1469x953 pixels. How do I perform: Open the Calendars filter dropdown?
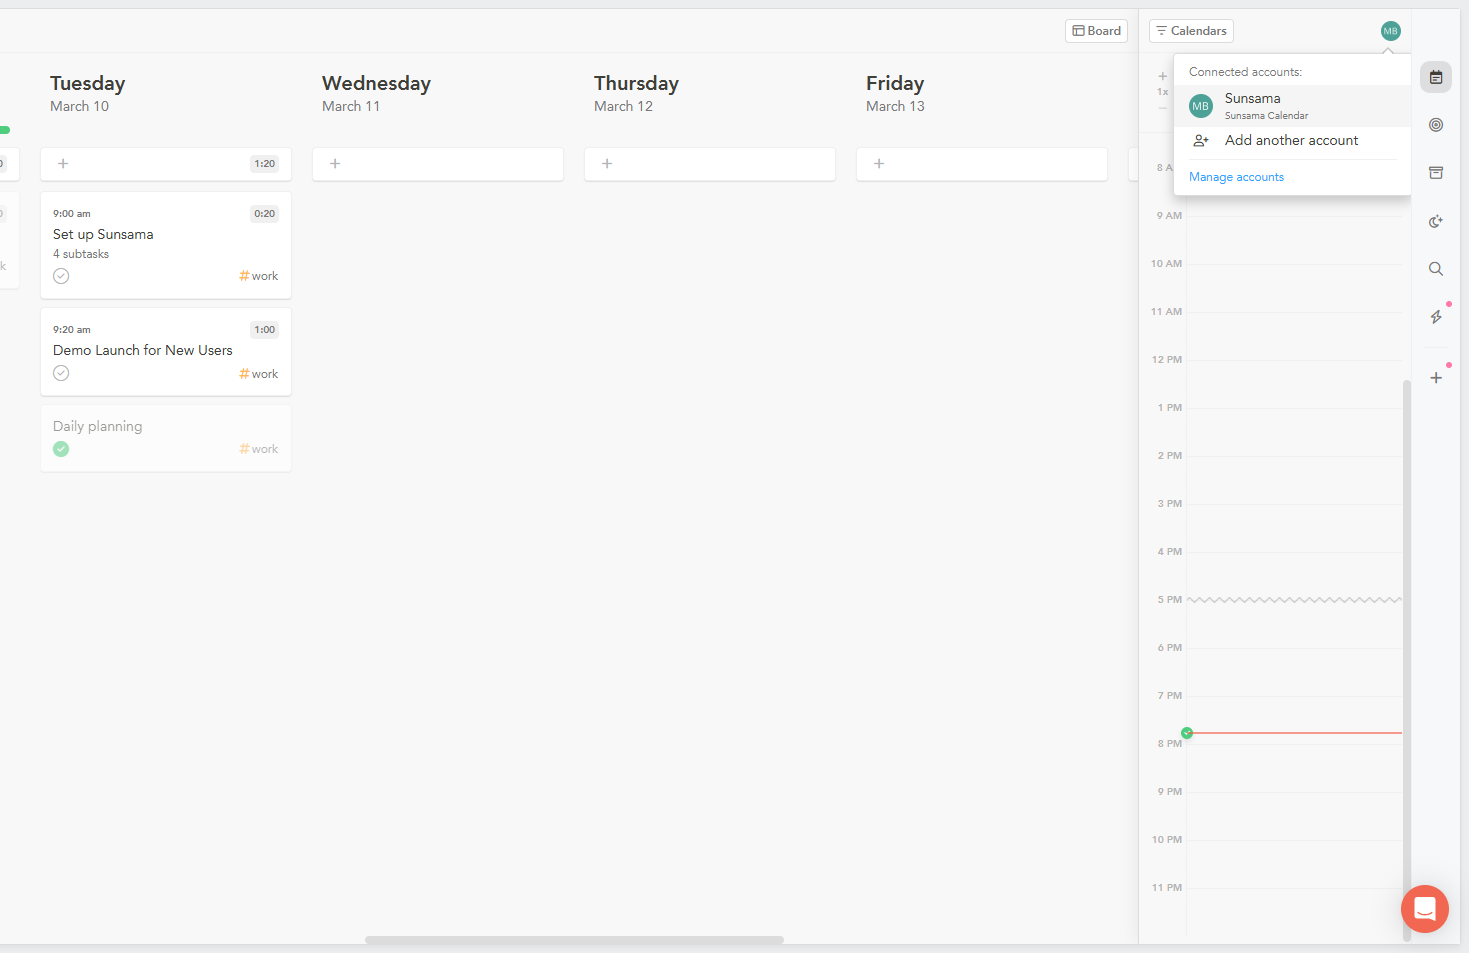pos(1191,31)
